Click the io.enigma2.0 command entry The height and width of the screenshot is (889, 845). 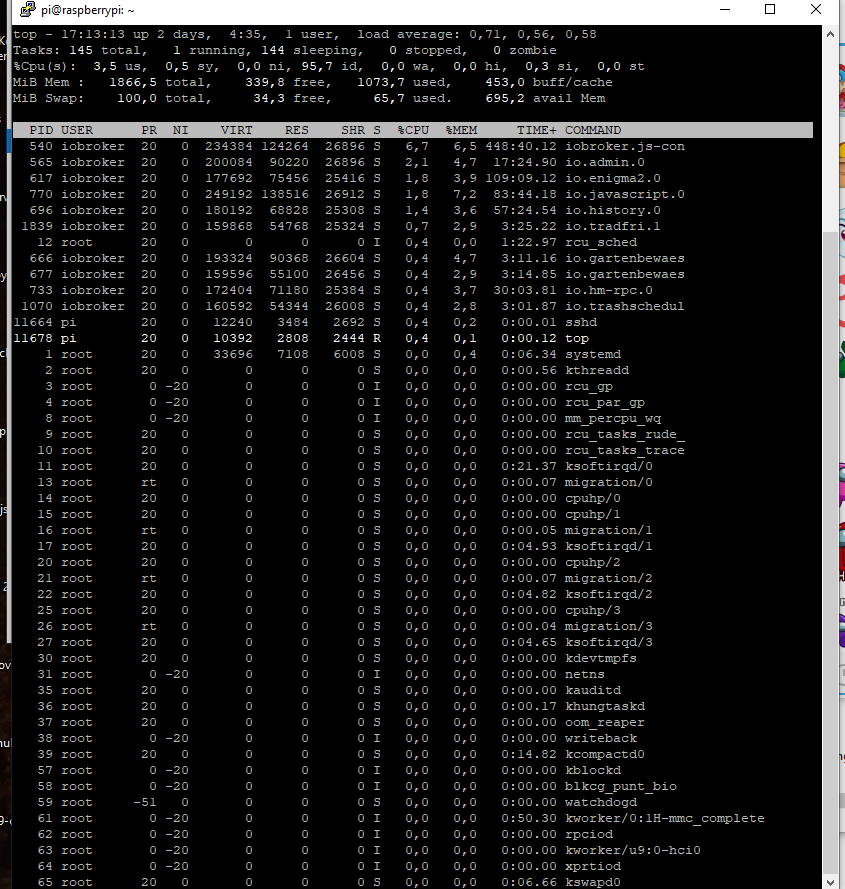pyautogui.click(x=613, y=178)
